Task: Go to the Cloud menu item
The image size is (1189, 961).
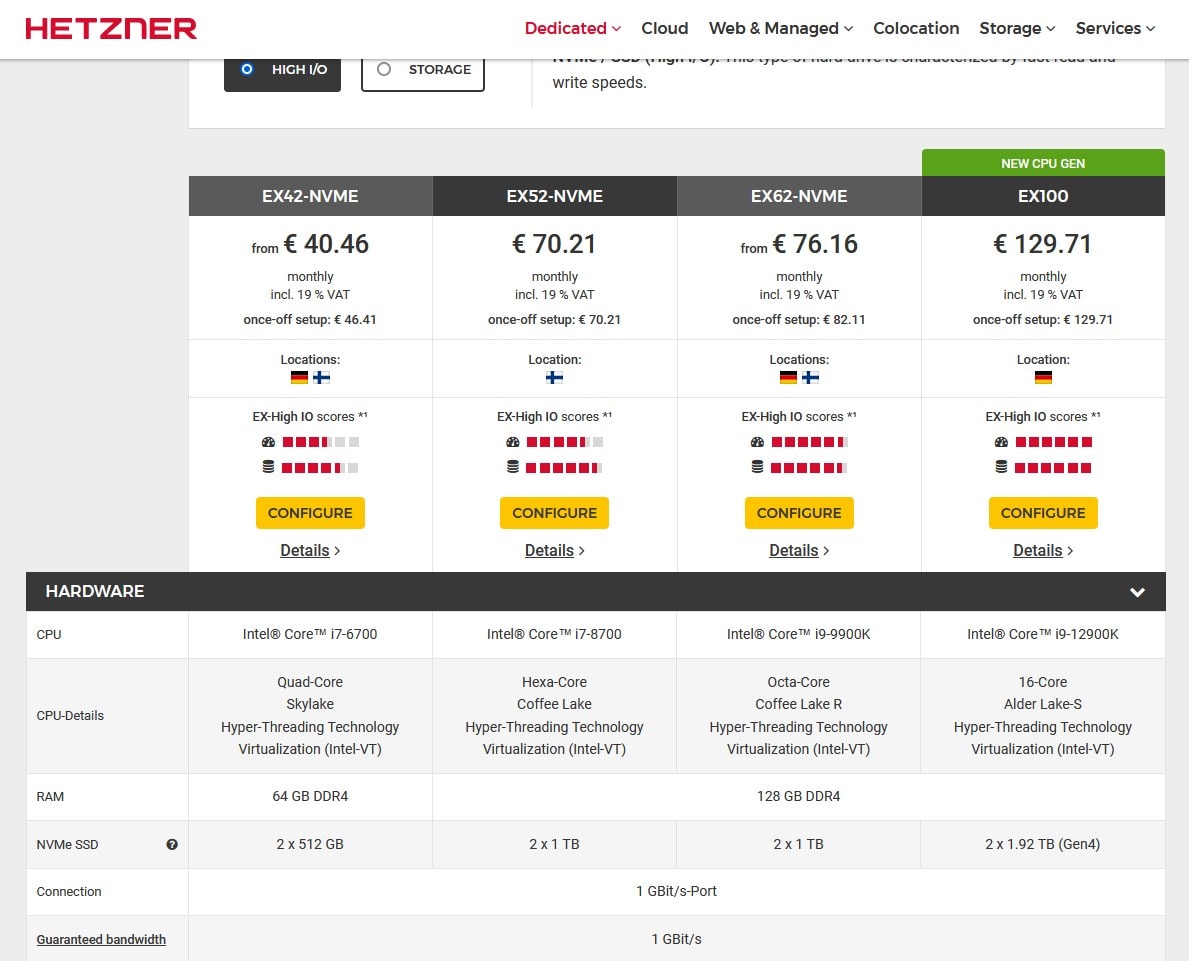Action: [664, 28]
